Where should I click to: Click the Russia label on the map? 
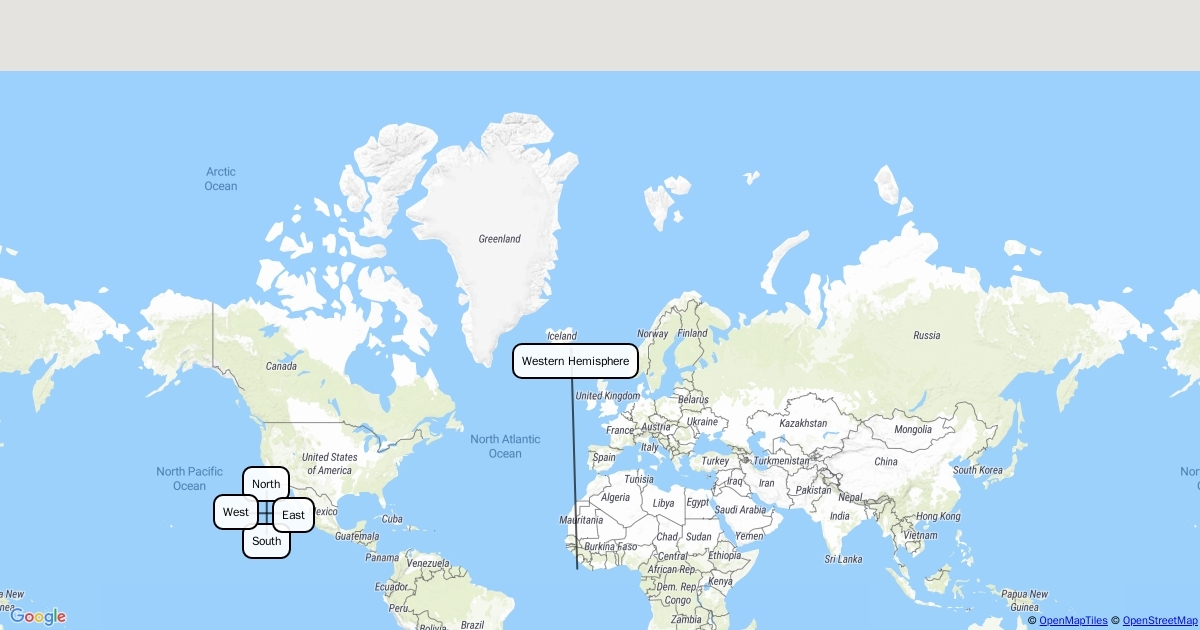point(926,335)
